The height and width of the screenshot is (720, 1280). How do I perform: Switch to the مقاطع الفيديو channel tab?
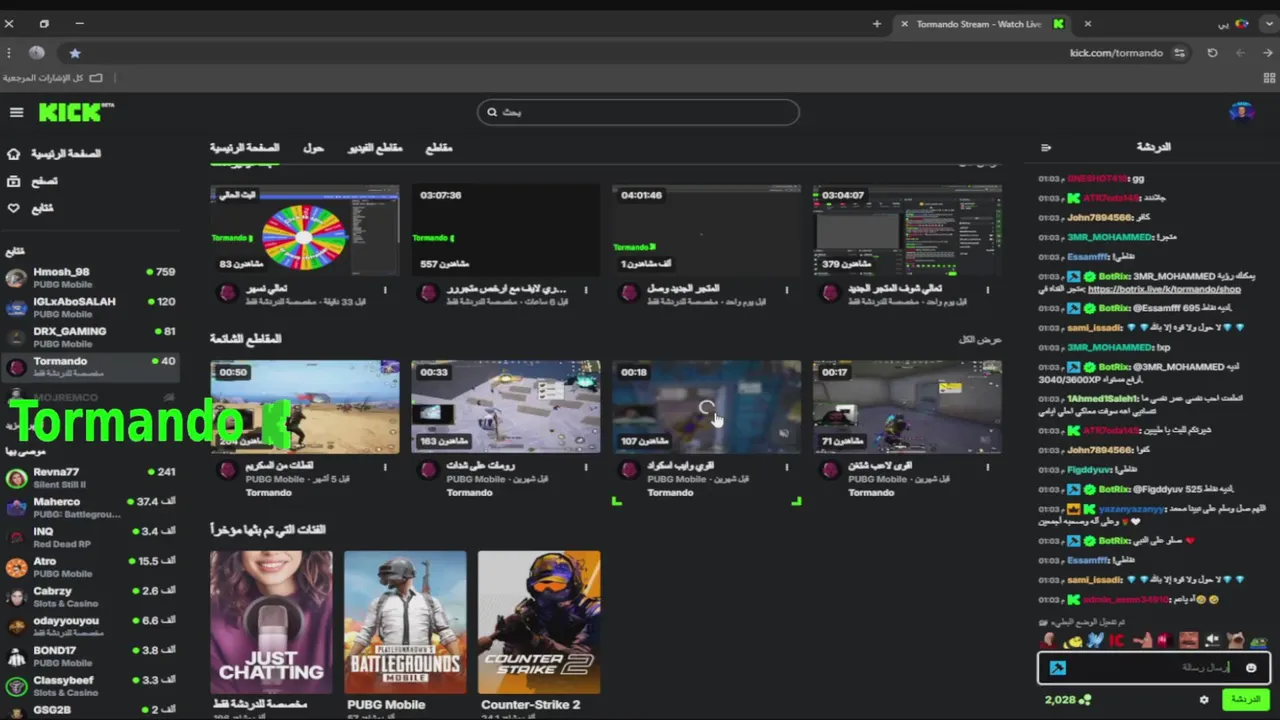point(375,148)
